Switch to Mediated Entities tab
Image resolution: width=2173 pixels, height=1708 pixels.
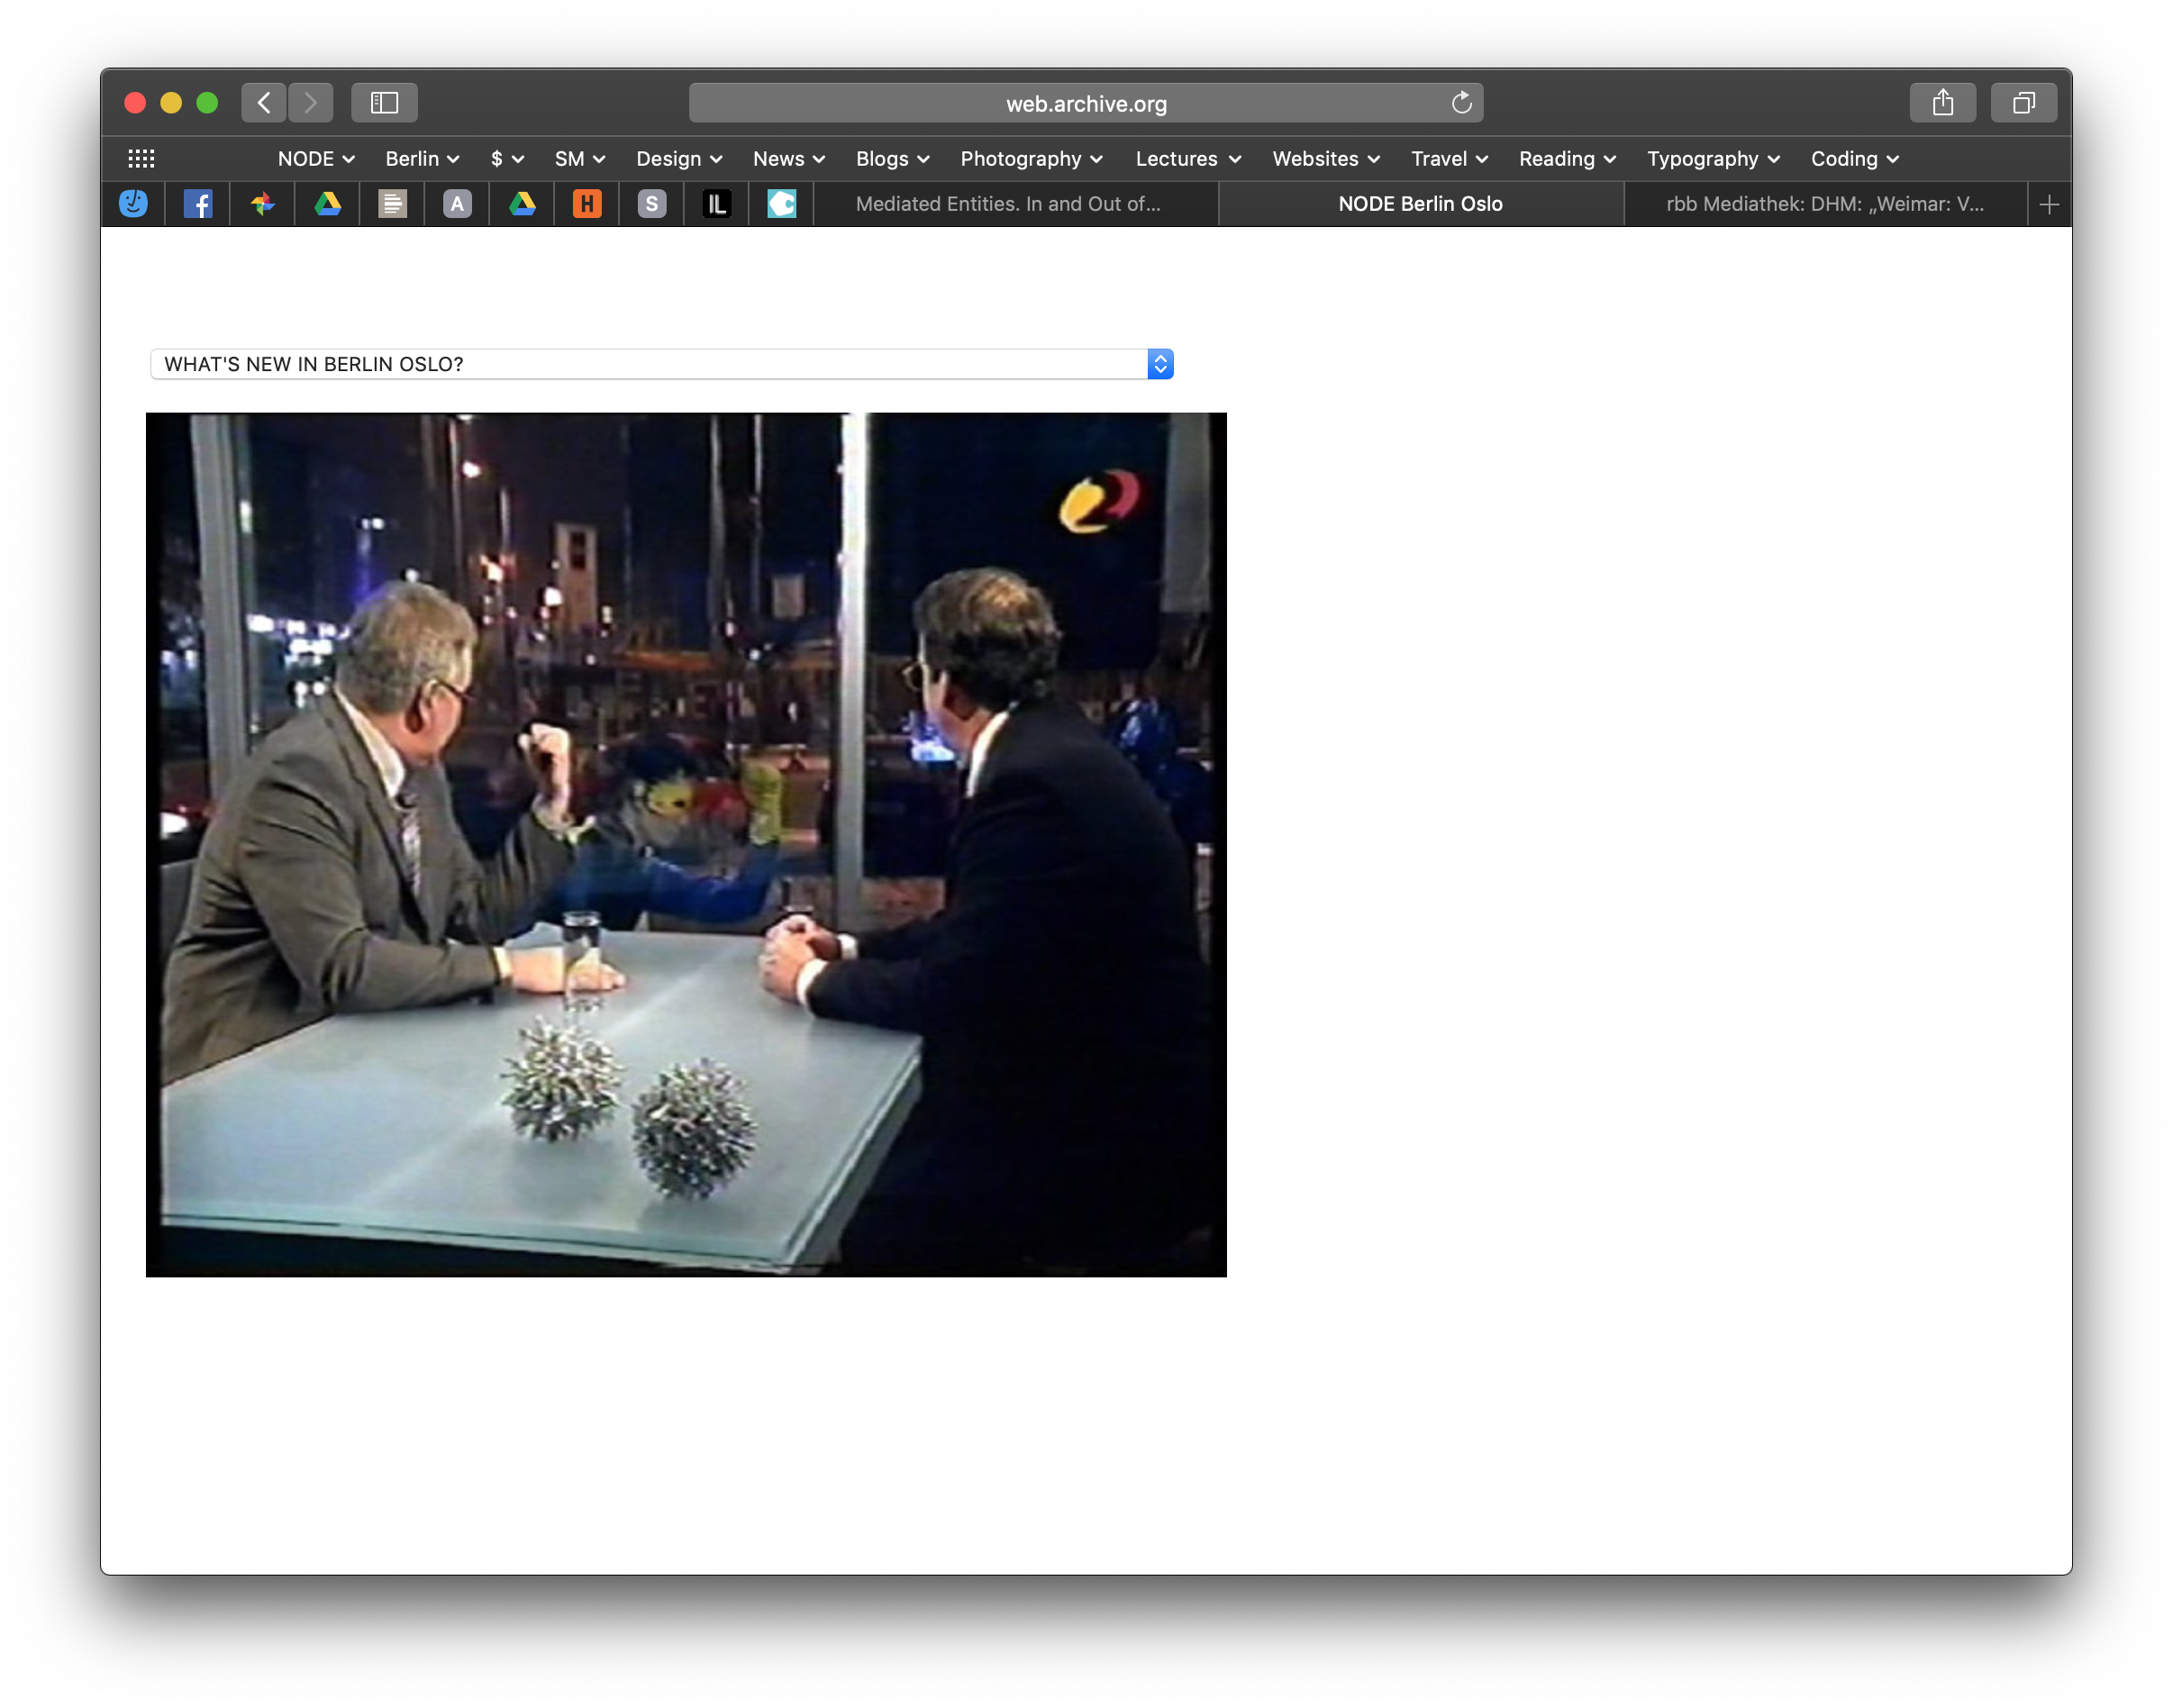[1008, 204]
